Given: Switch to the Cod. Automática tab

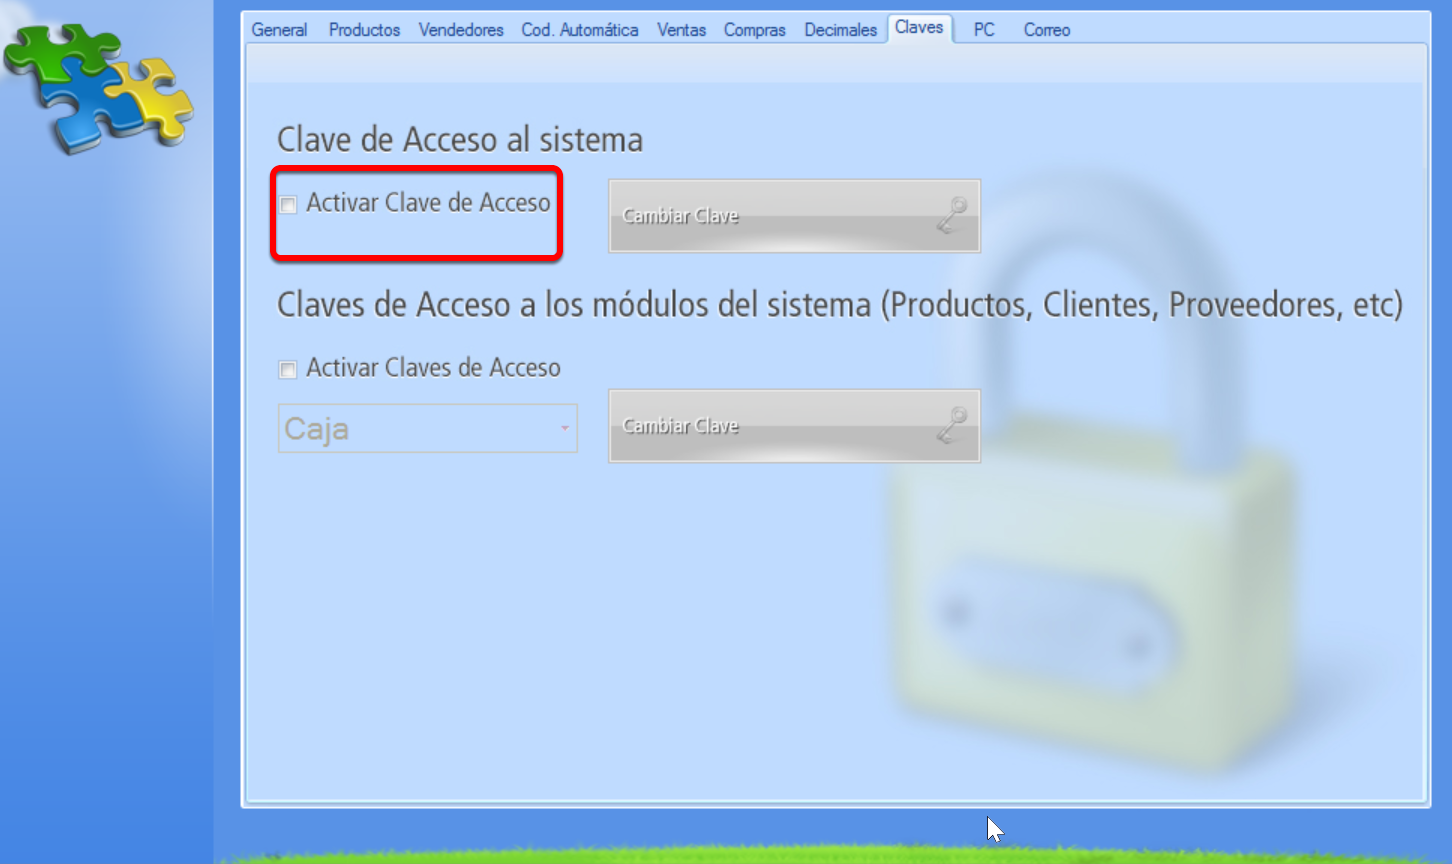Looking at the screenshot, I should tap(579, 29).
